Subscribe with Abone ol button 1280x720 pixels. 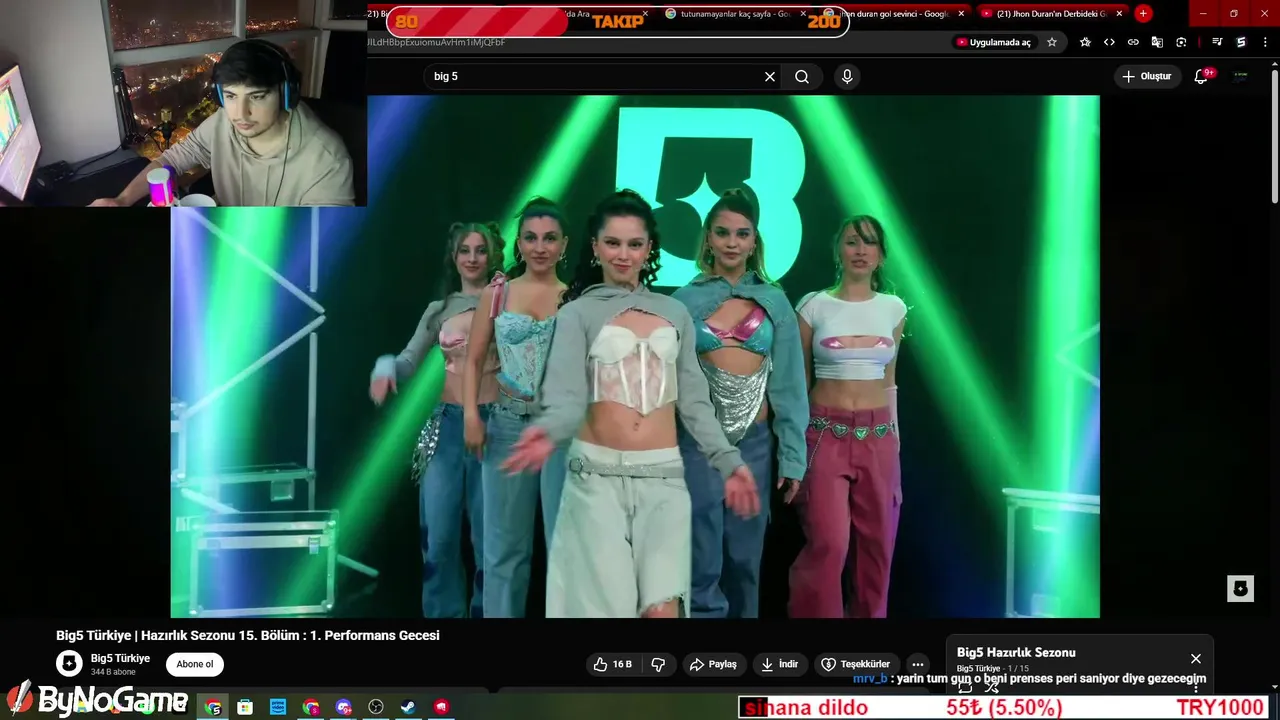click(195, 664)
